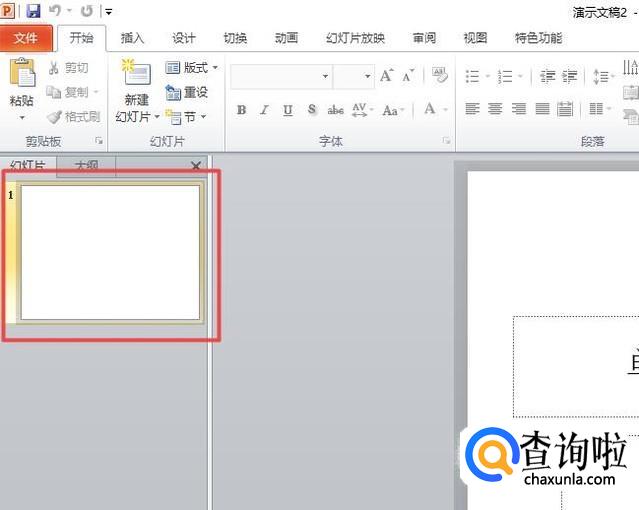639x510 pixels.
Task: Increase font size with large A icon
Action: pyautogui.click(x=386, y=75)
